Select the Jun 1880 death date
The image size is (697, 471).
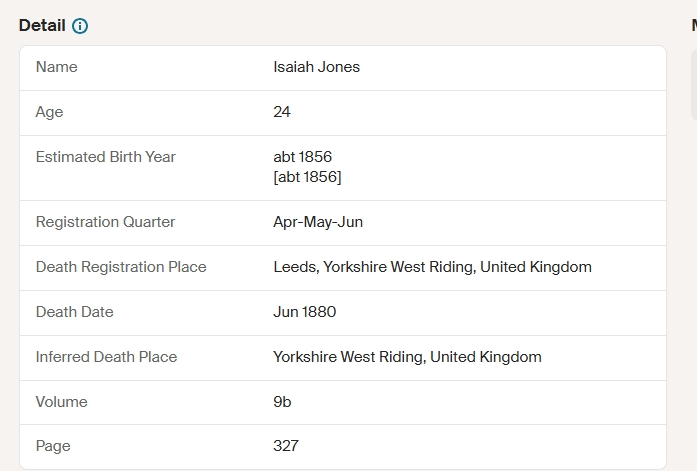click(x=305, y=312)
